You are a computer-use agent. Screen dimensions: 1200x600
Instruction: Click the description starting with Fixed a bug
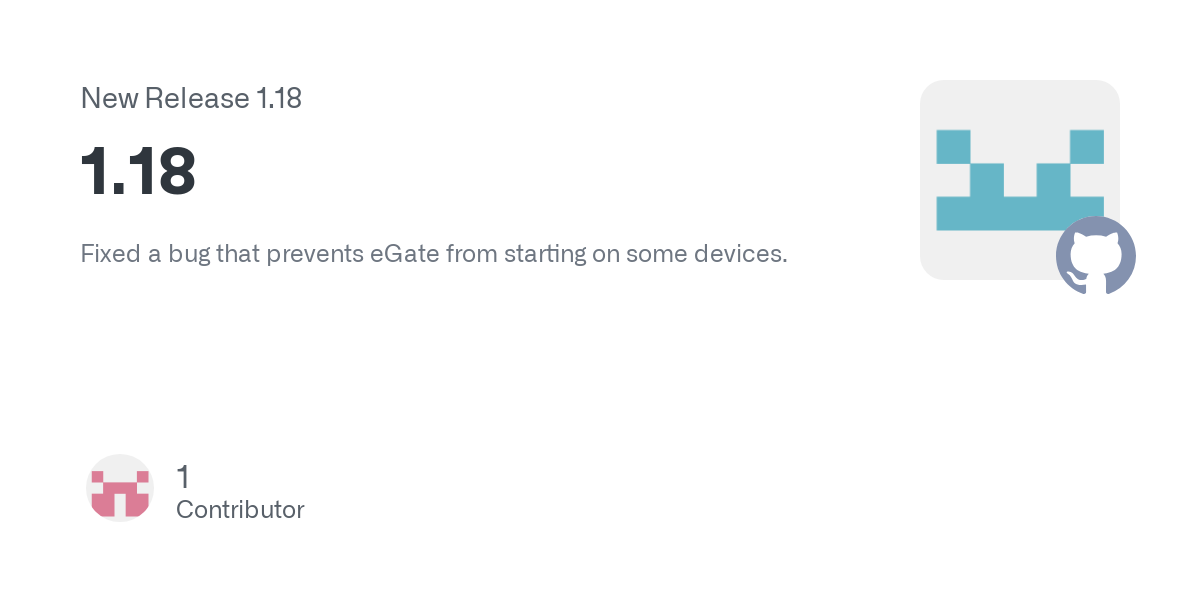(x=434, y=254)
